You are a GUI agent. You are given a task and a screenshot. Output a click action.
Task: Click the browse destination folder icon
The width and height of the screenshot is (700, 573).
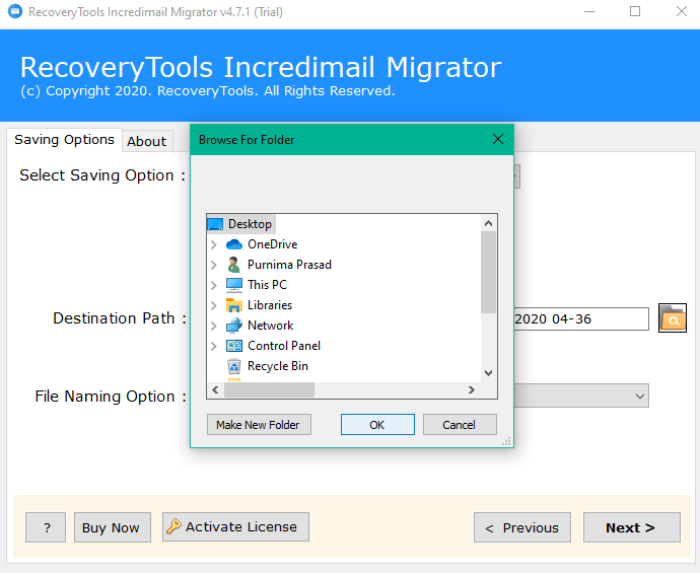coord(672,318)
